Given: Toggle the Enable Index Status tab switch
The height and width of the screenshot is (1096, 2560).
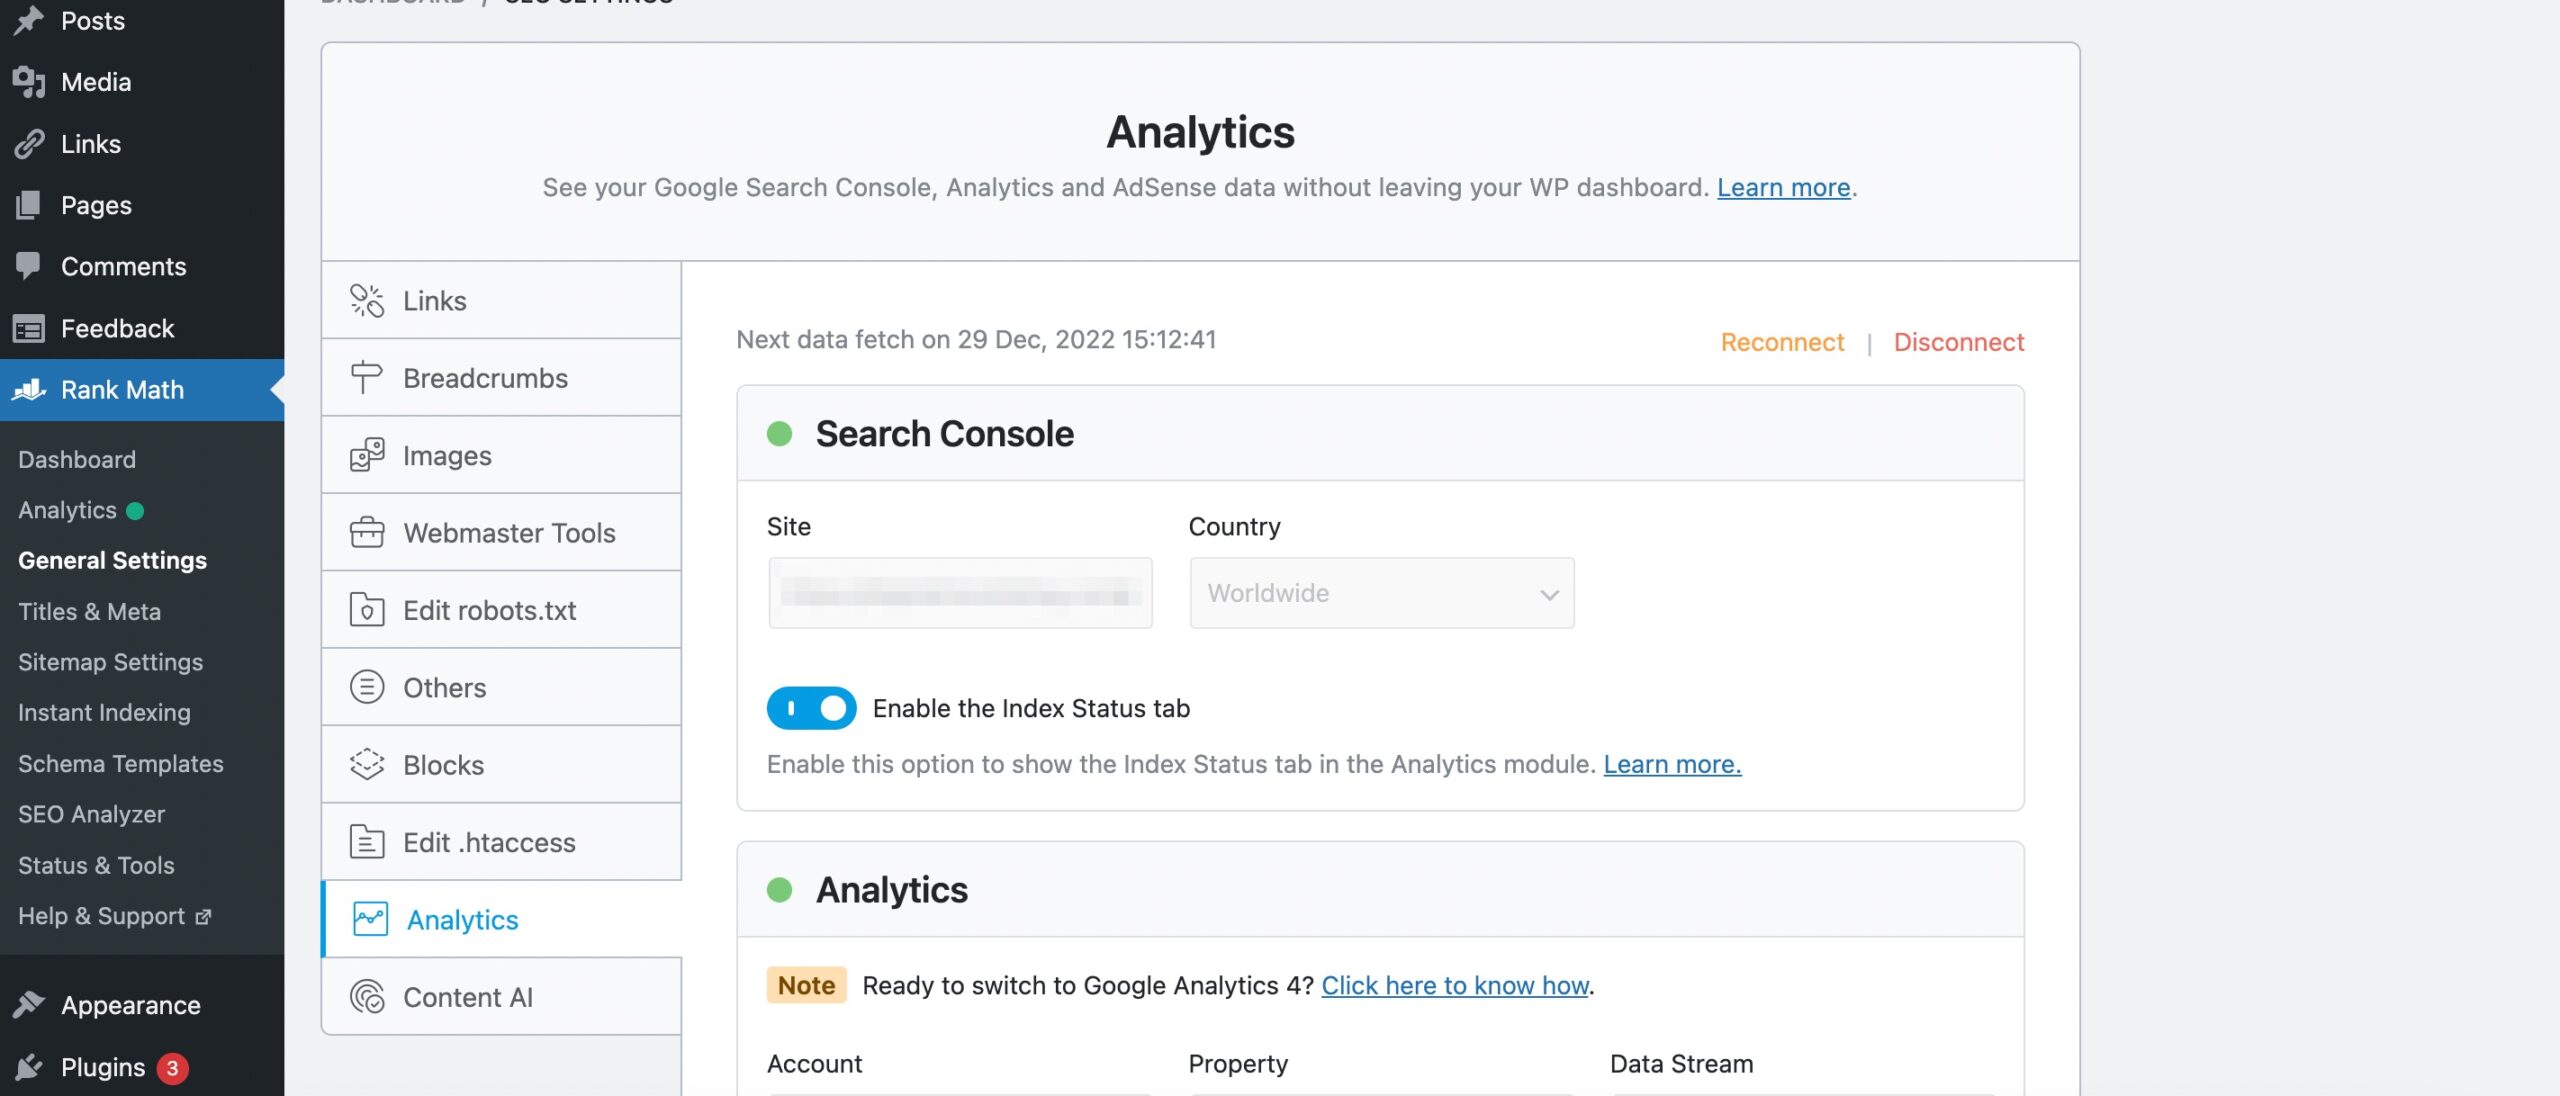Looking at the screenshot, I should click(811, 707).
